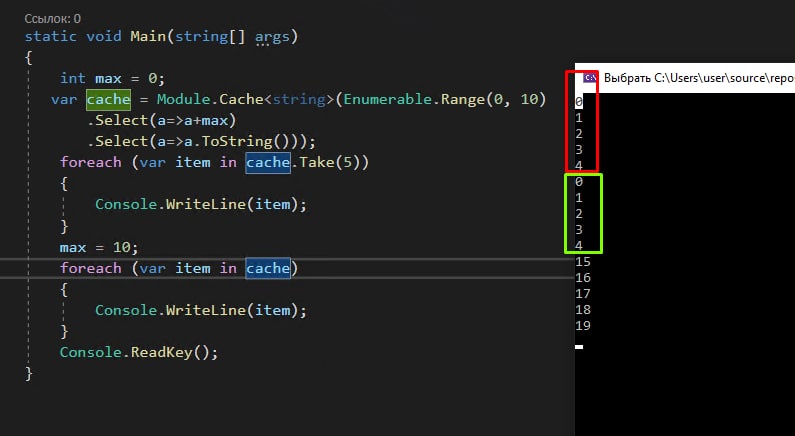Screen dimensions: 795x436
Task: Click the 'args' parameter name
Action: [272, 37]
